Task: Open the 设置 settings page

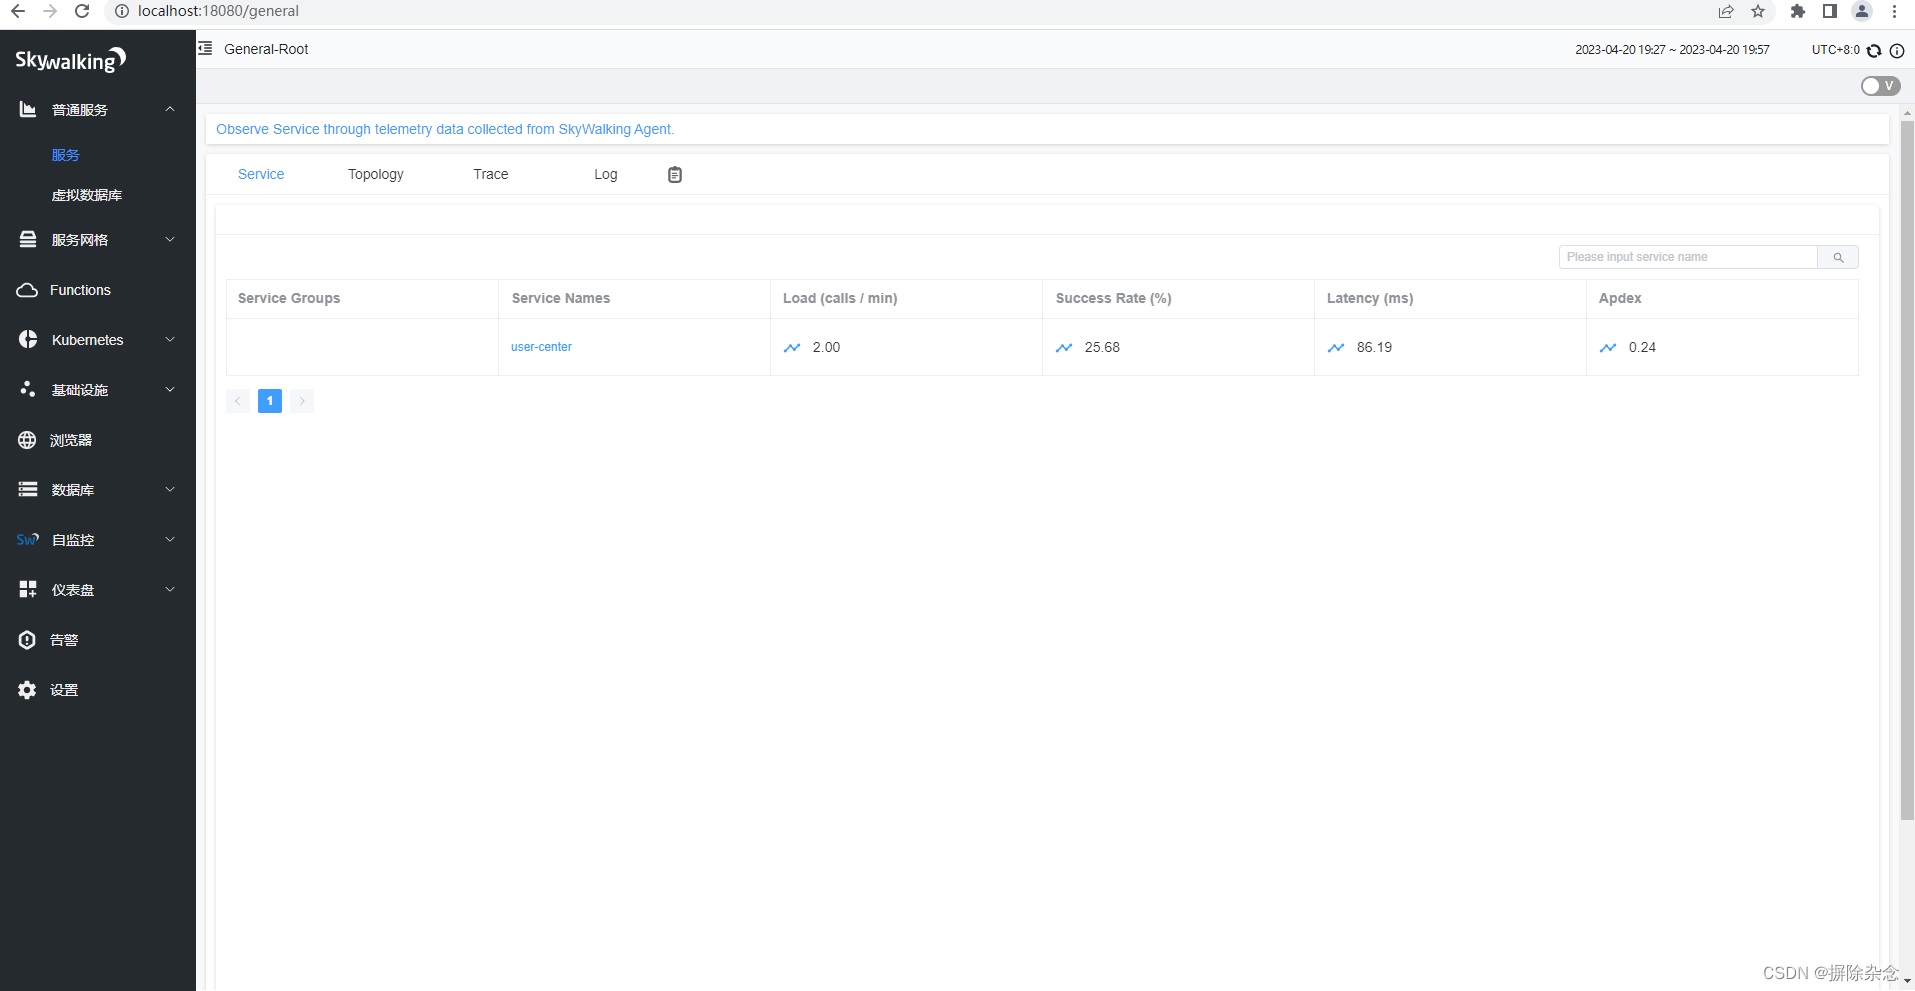Action: click(64, 689)
